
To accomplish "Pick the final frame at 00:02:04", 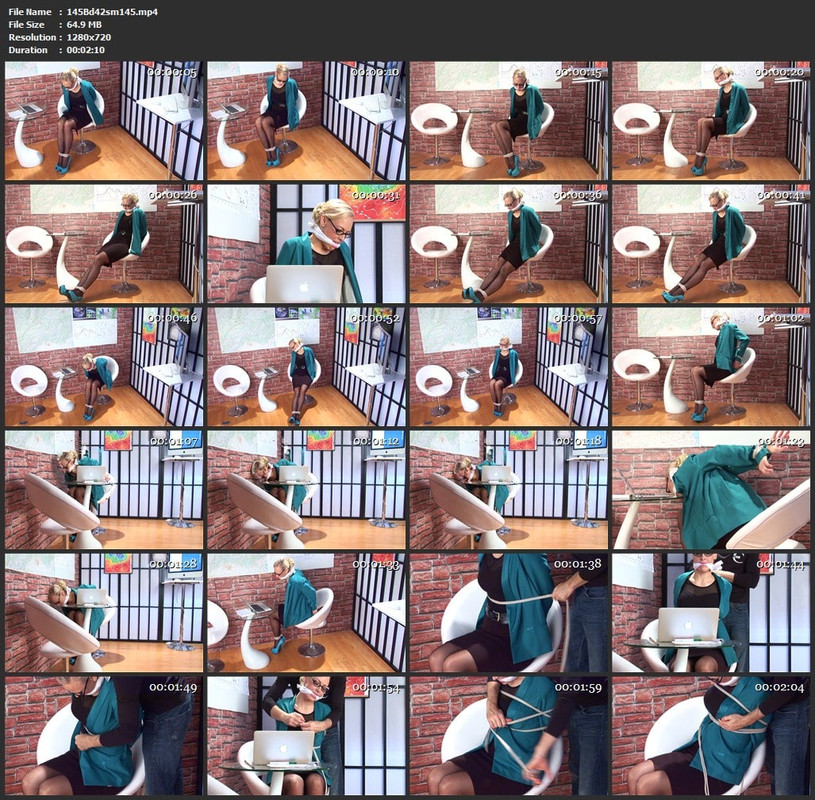I will pos(711,736).
